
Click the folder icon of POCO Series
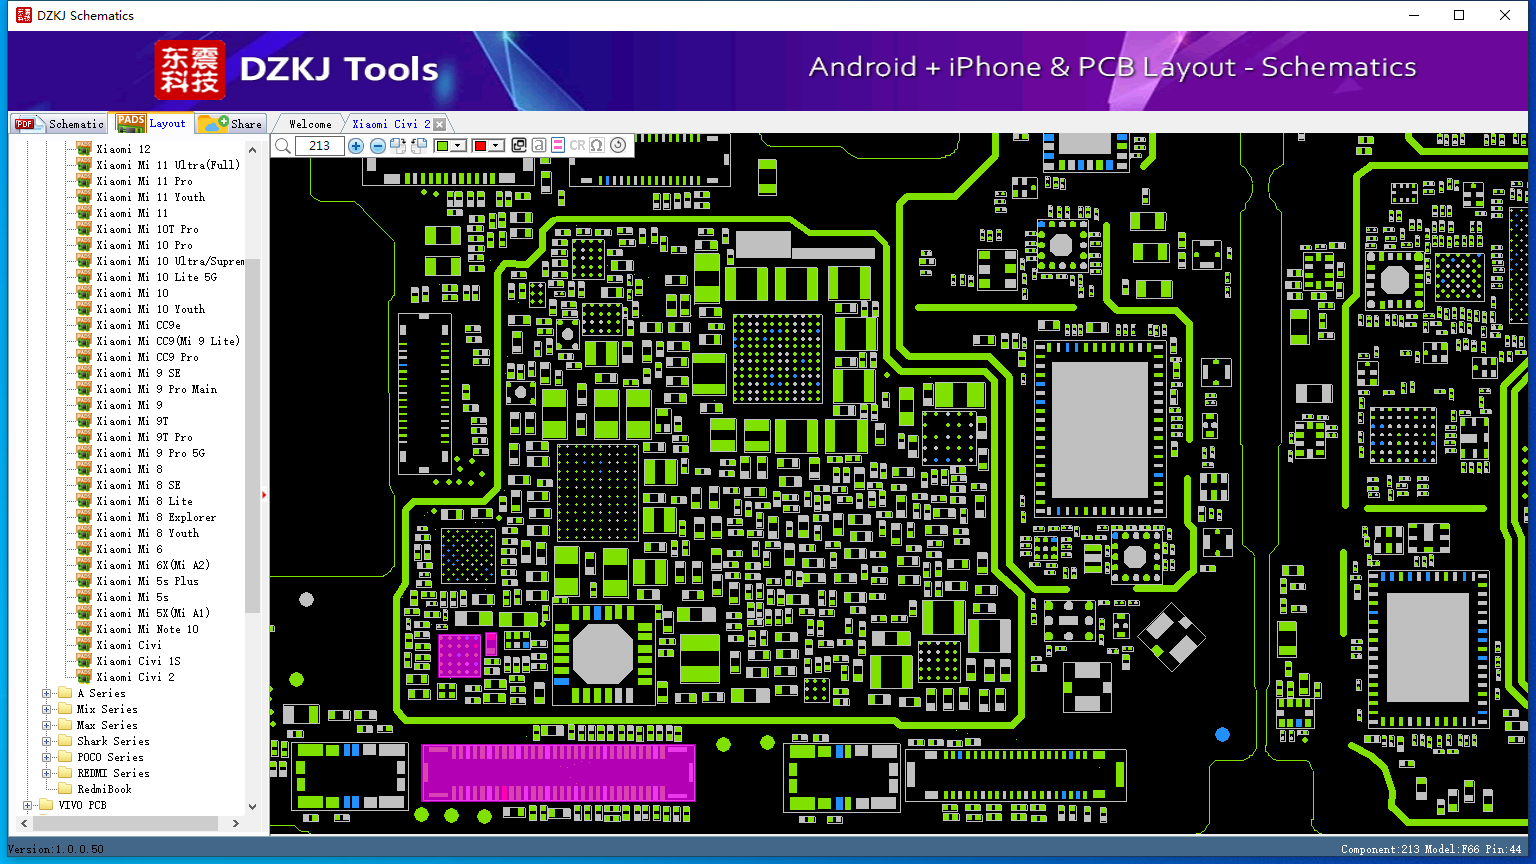(x=65, y=757)
